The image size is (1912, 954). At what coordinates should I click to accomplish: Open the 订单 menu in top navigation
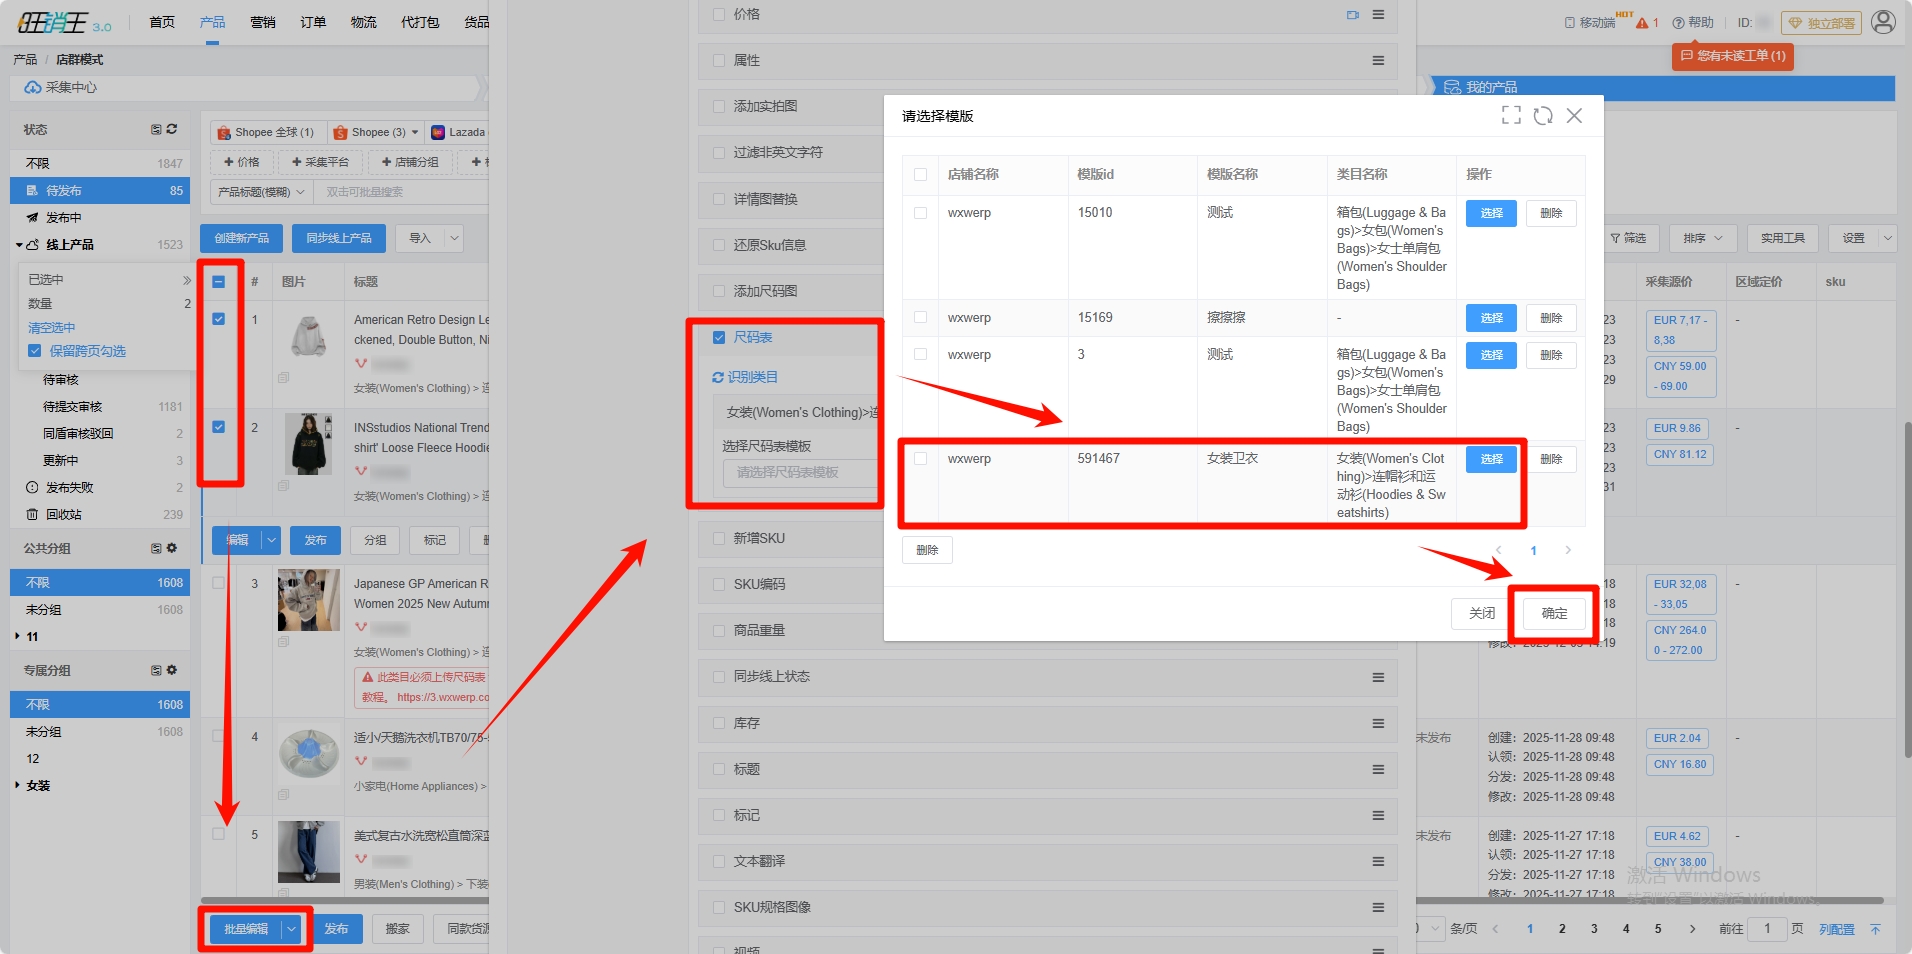coord(313,22)
